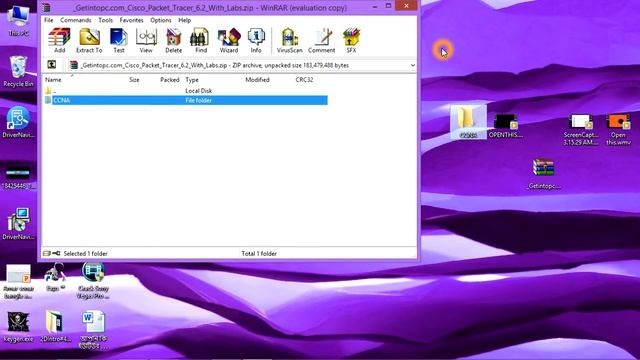Select the DriverNavi installer disc icon

18,224
